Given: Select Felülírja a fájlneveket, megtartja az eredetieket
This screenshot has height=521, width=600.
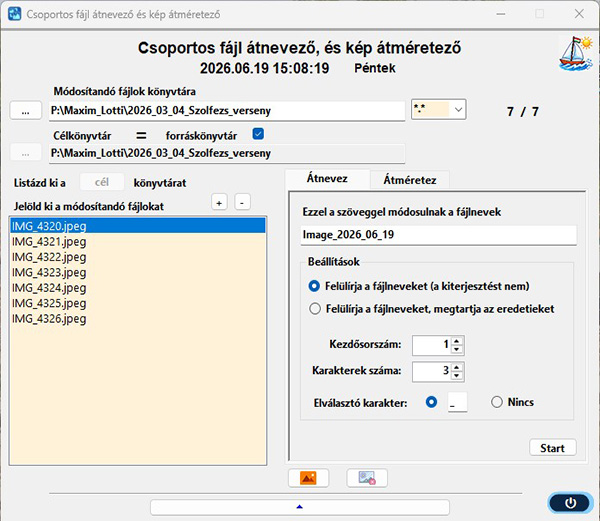Looking at the screenshot, I should (x=315, y=309).
